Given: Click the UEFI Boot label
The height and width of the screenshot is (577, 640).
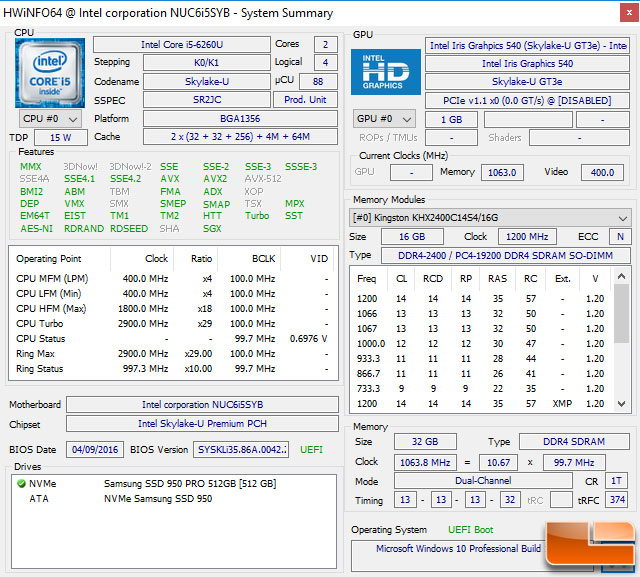Looking at the screenshot, I should (471, 530).
